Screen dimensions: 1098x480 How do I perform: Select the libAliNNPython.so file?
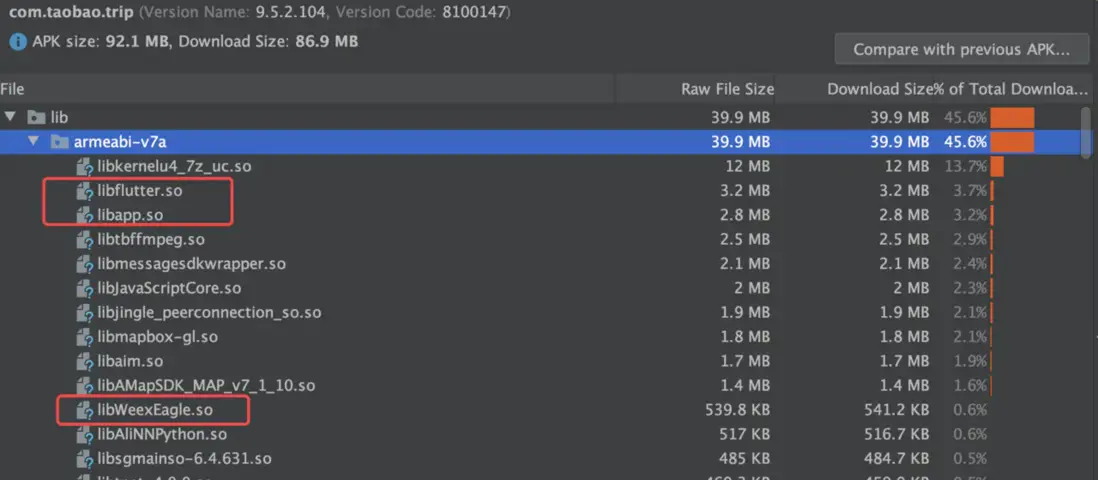pyautogui.click(x=162, y=434)
